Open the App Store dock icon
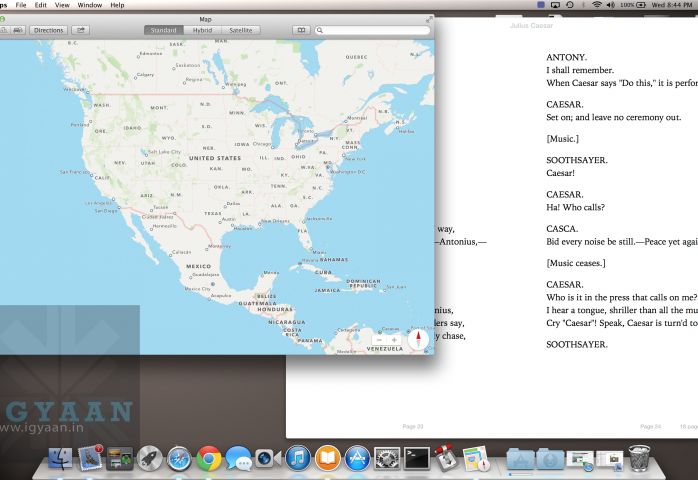This screenshot has height=480, width=698. tap(357, 458)
